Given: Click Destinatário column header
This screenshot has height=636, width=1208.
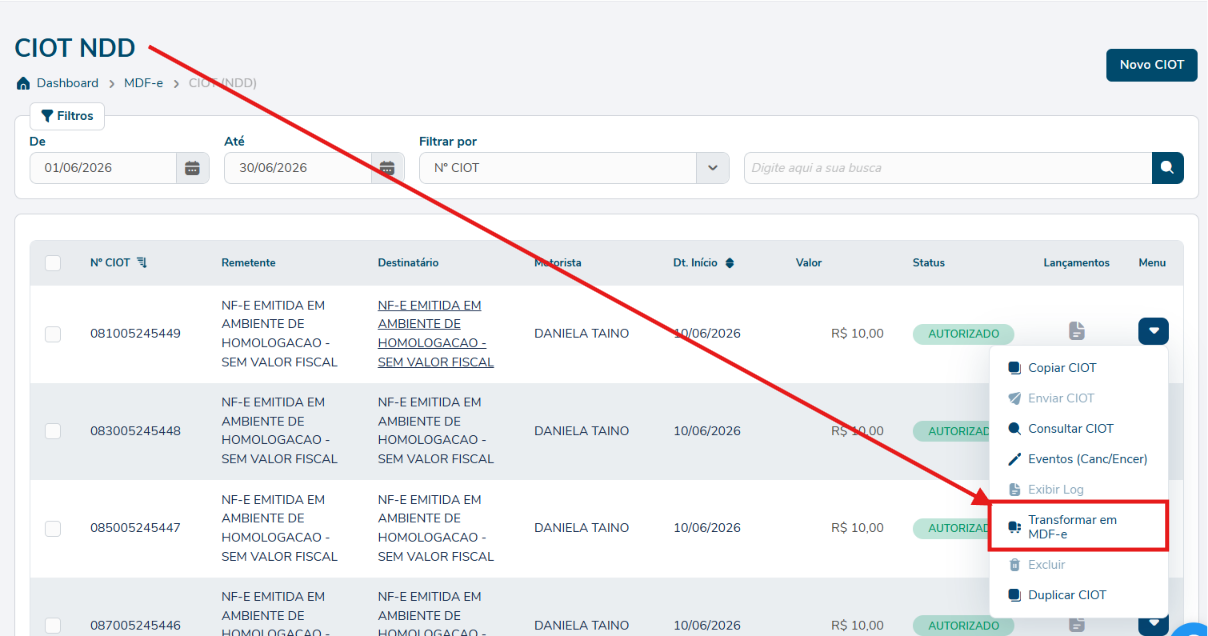Looking at the screenshot, I should (408, 263).
